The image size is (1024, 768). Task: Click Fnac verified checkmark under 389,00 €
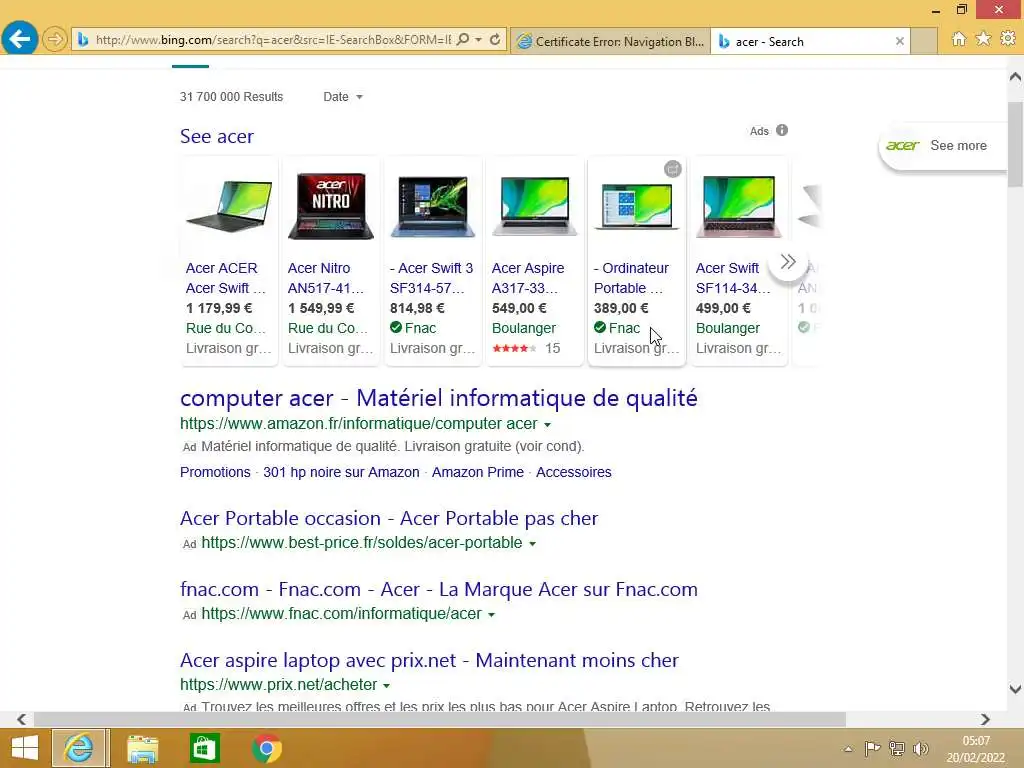[600, 328]
